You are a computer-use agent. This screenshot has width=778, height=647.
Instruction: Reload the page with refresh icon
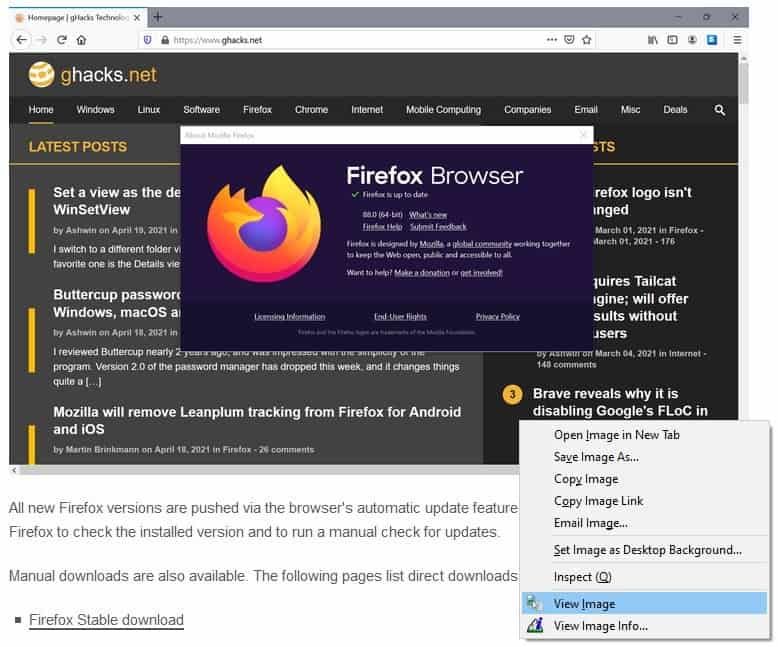[62, 40]
